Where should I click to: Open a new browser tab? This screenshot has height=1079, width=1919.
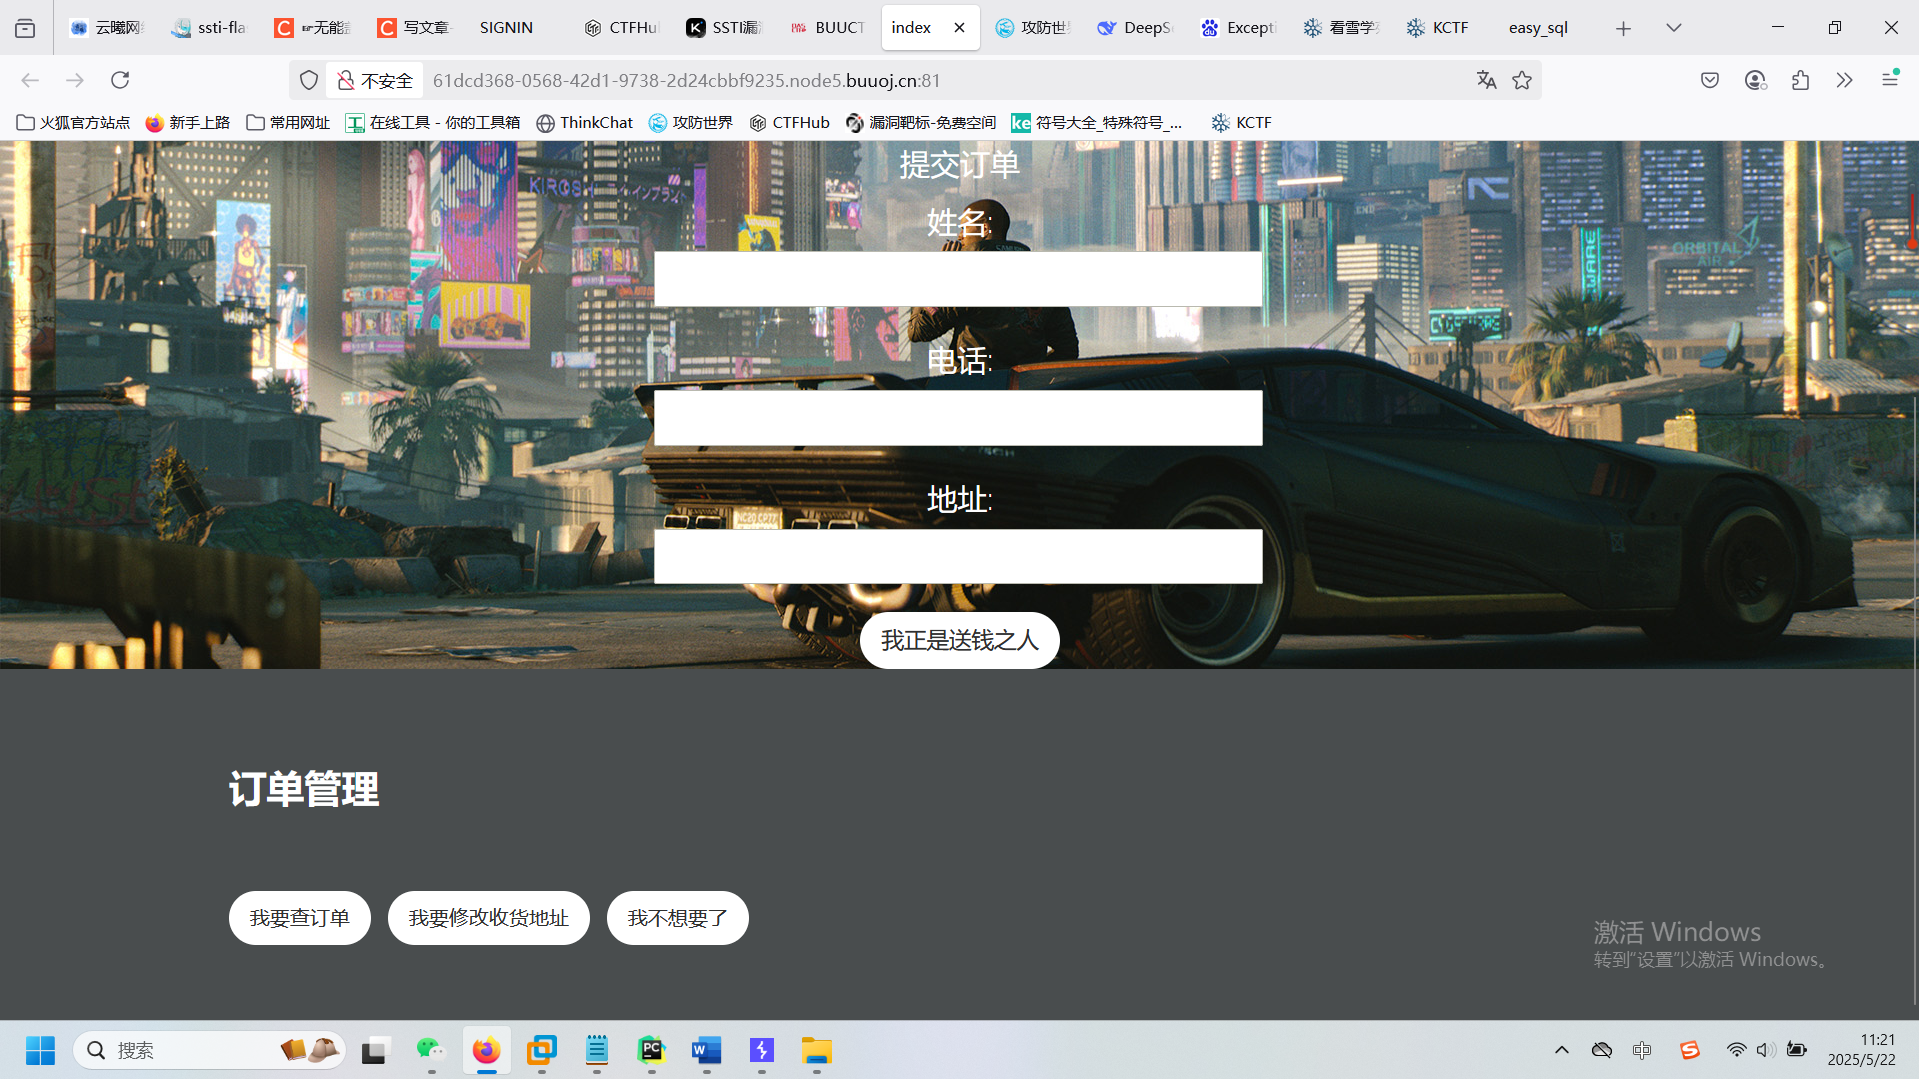(1623, 28)
